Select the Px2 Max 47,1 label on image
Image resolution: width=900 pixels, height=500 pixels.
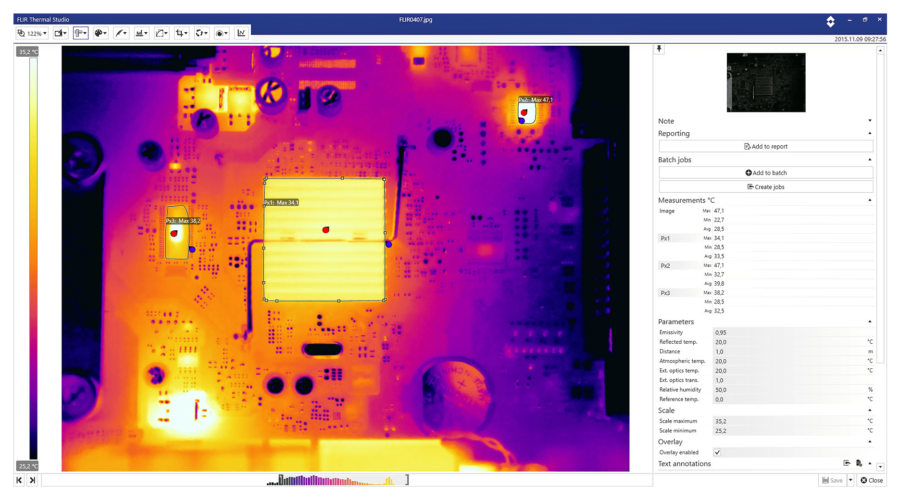click(x=536, y=100)
